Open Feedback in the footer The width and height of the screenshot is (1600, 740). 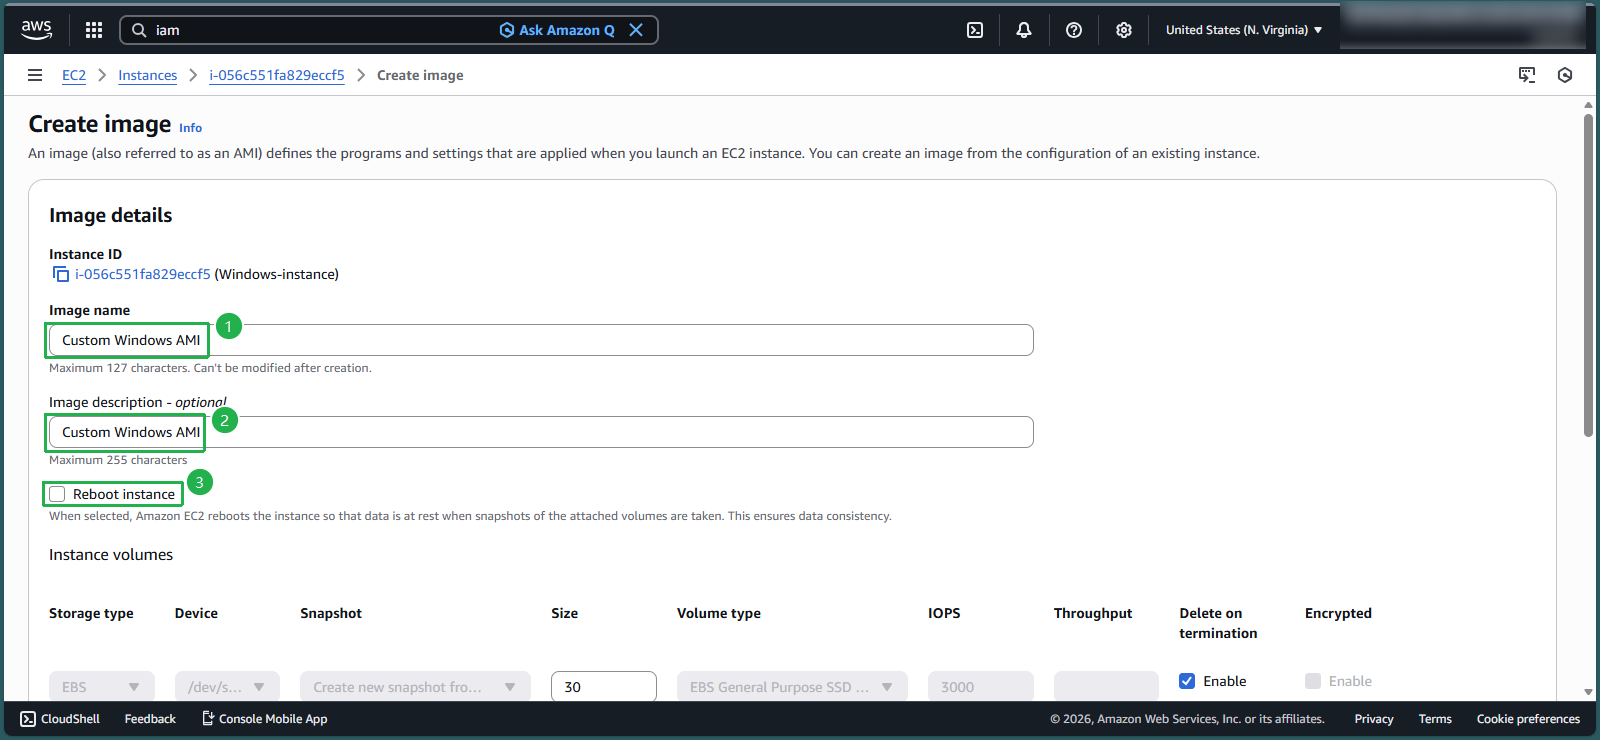pyautogui.click(x=150, y=719)
